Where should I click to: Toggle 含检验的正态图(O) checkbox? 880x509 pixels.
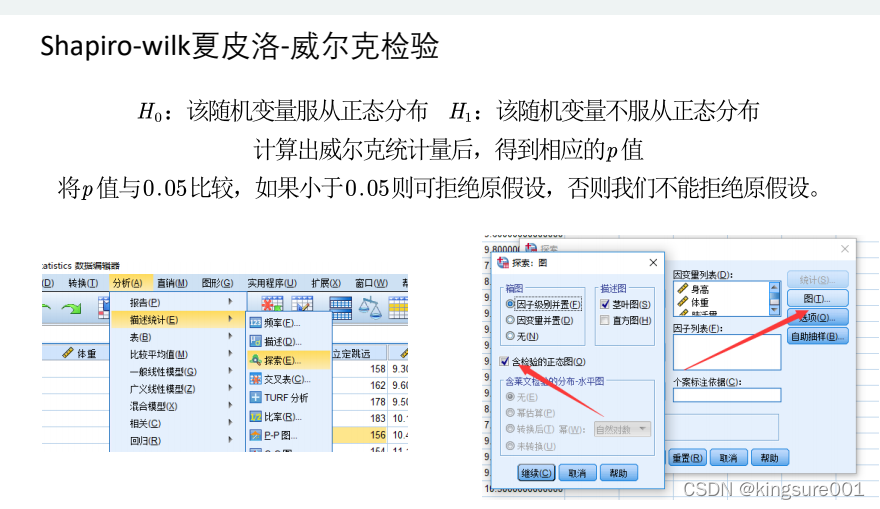[504, 361]
